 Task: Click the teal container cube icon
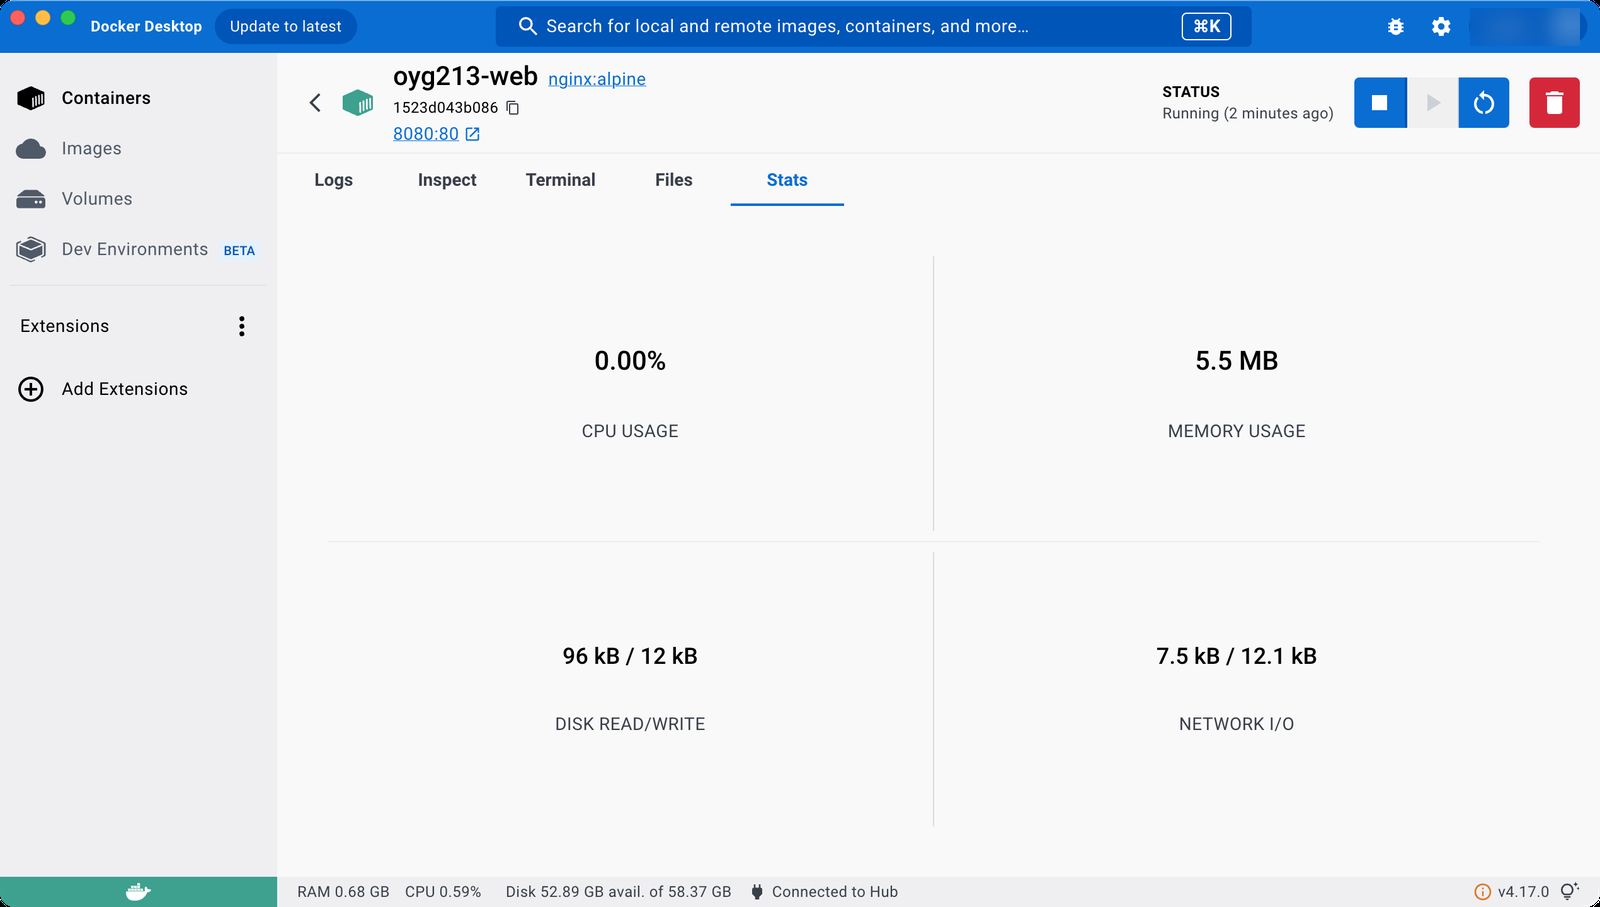[358, 102]
